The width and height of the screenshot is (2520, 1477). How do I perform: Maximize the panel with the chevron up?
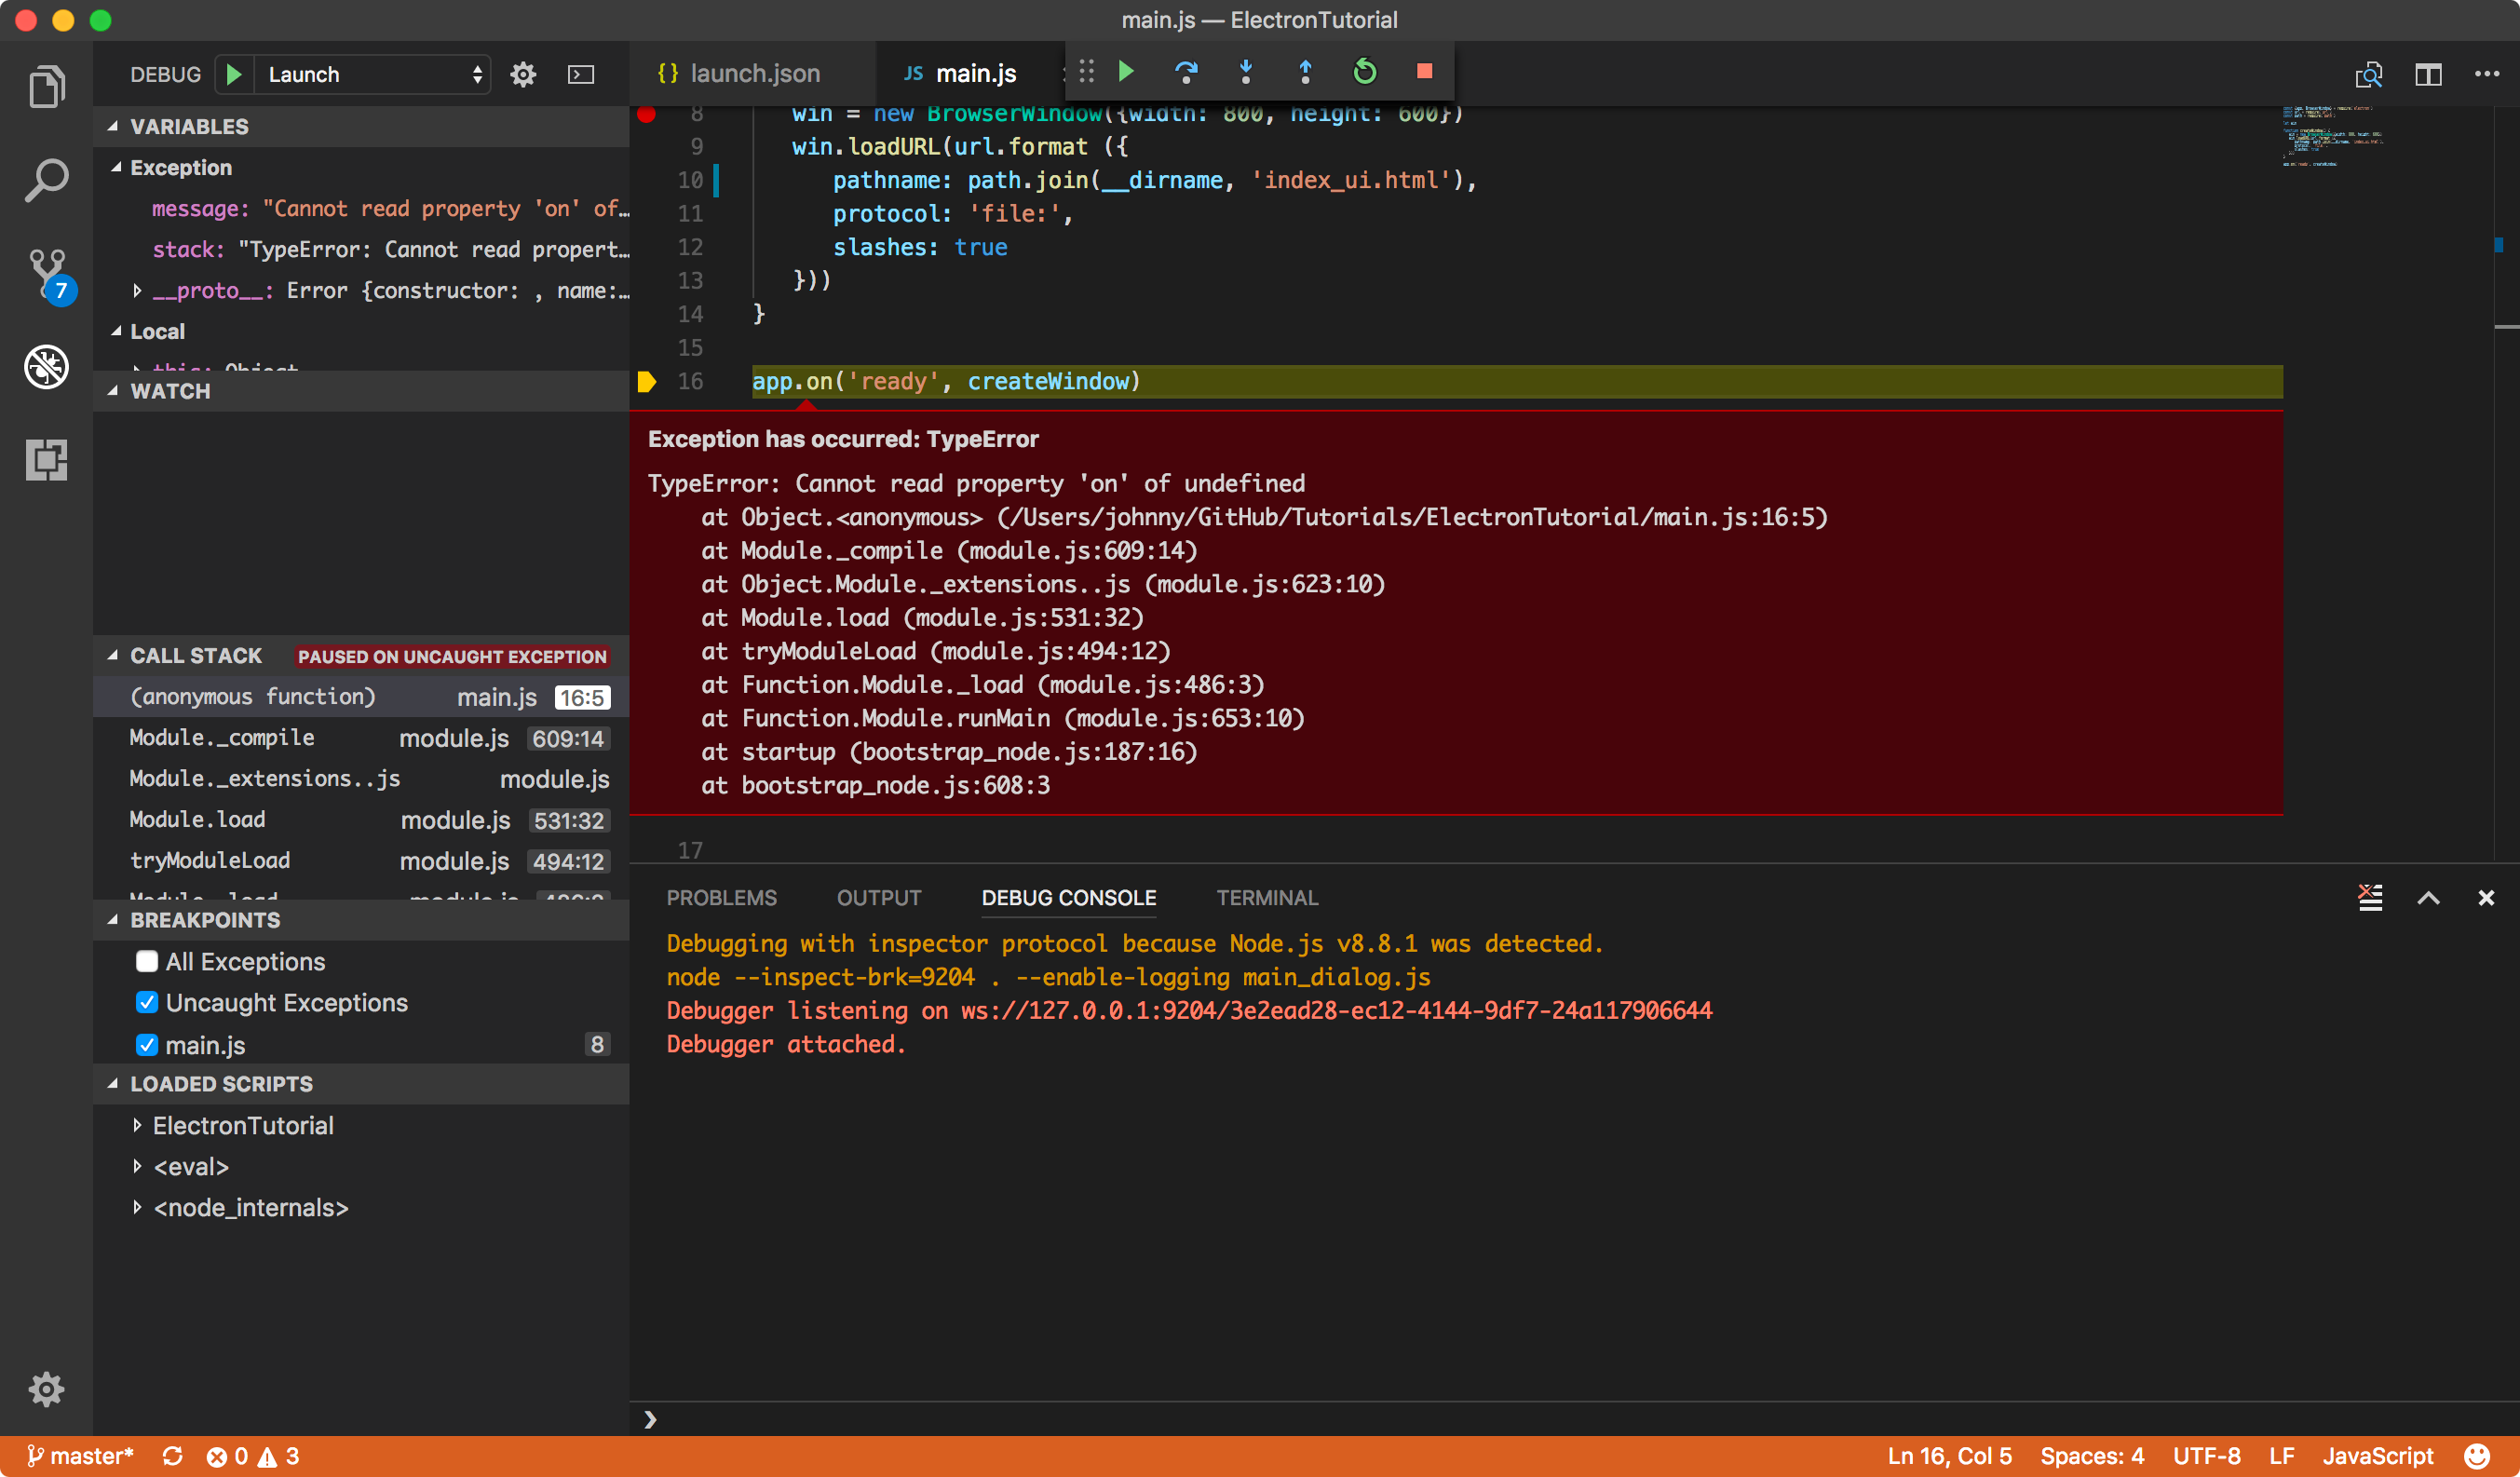pyautogui.click(x=2428, y=897)
